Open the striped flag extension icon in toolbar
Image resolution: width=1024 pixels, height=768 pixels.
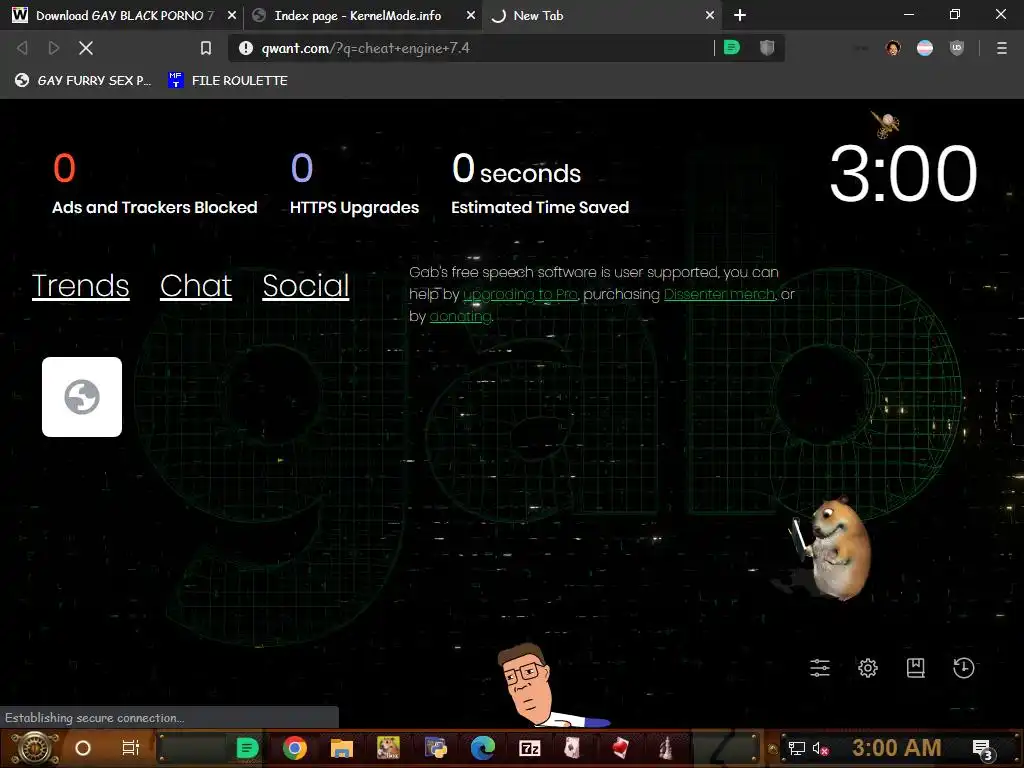[925, 48]
